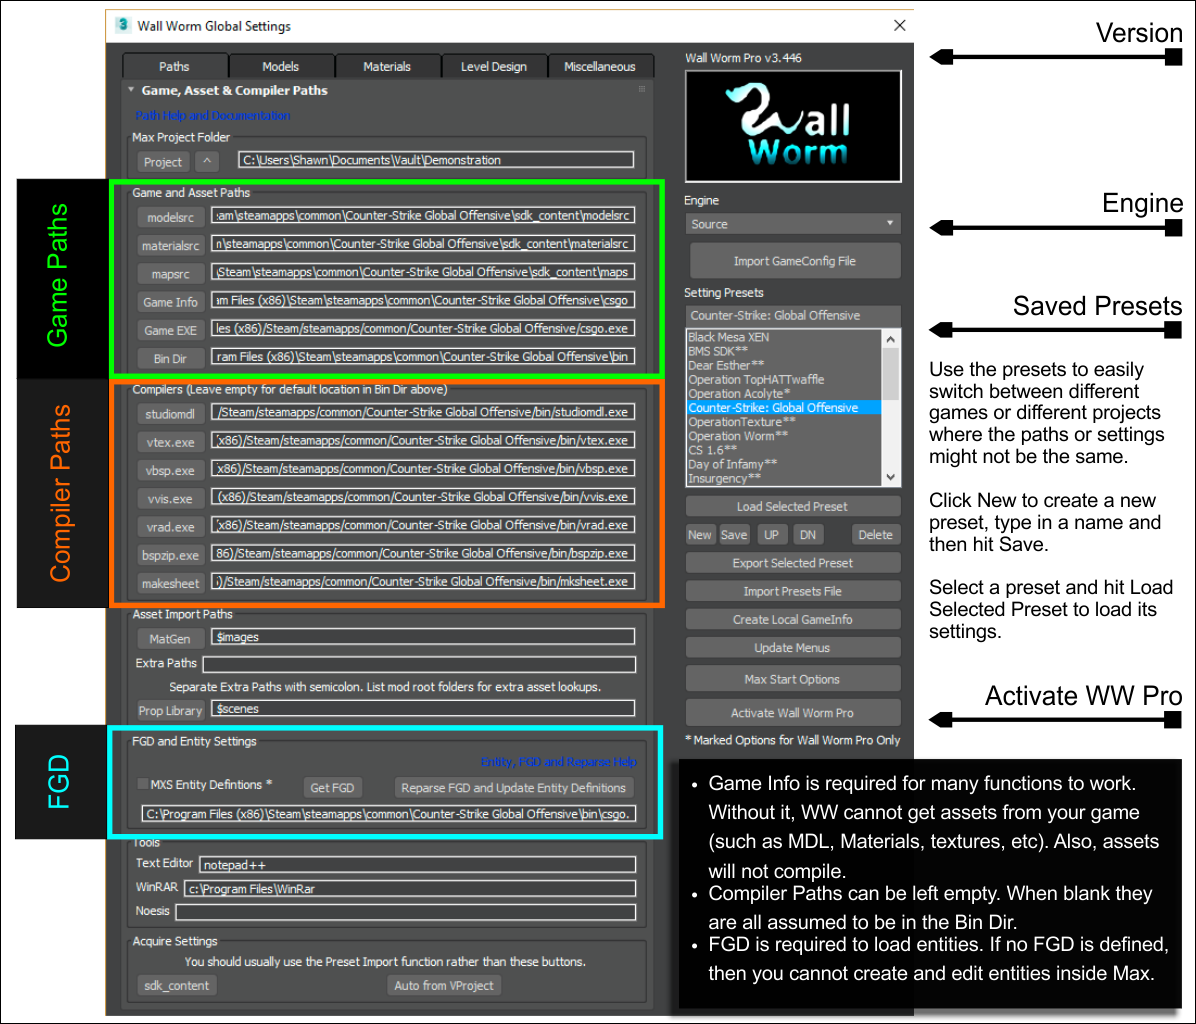
Task: Click the makesheet button
Action: (x=170, y=583)
